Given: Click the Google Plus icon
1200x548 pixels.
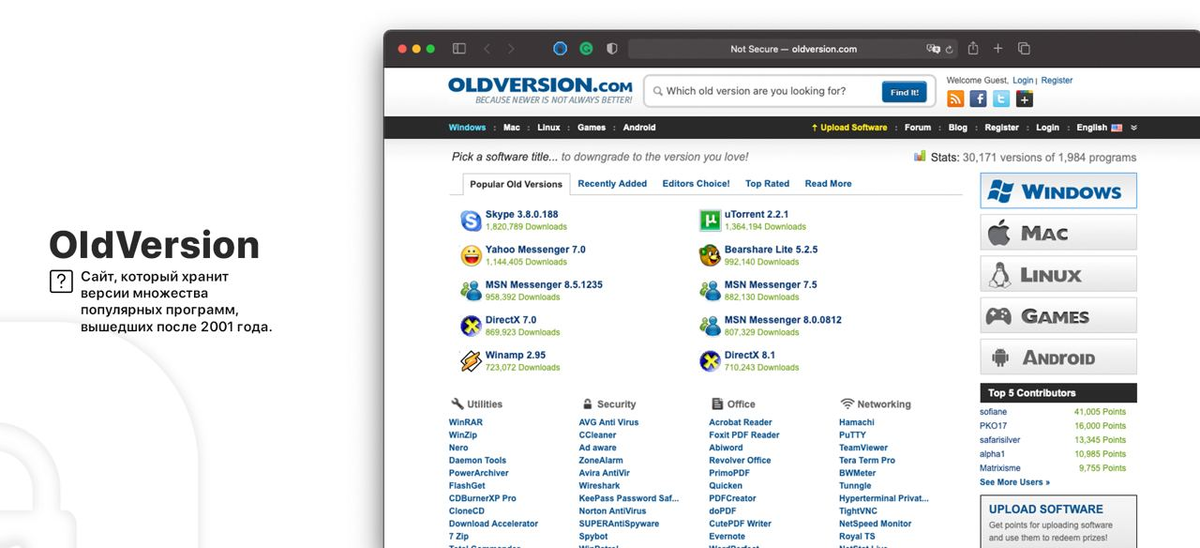Looking at the screenshot, I should coord(1024,99).
